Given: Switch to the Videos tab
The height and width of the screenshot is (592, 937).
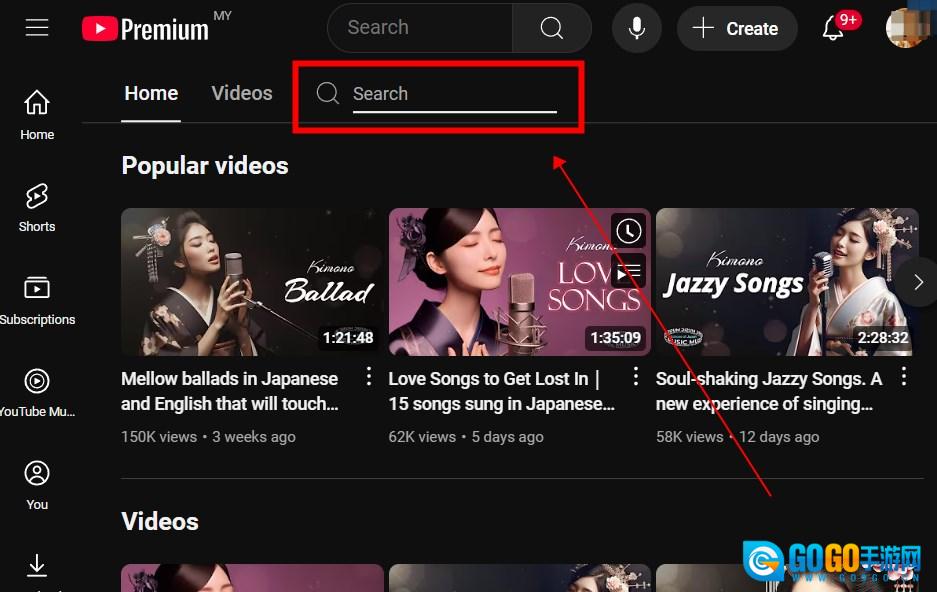Looking at the screenshot, I should pyautogui.click(x=242, y=93).
